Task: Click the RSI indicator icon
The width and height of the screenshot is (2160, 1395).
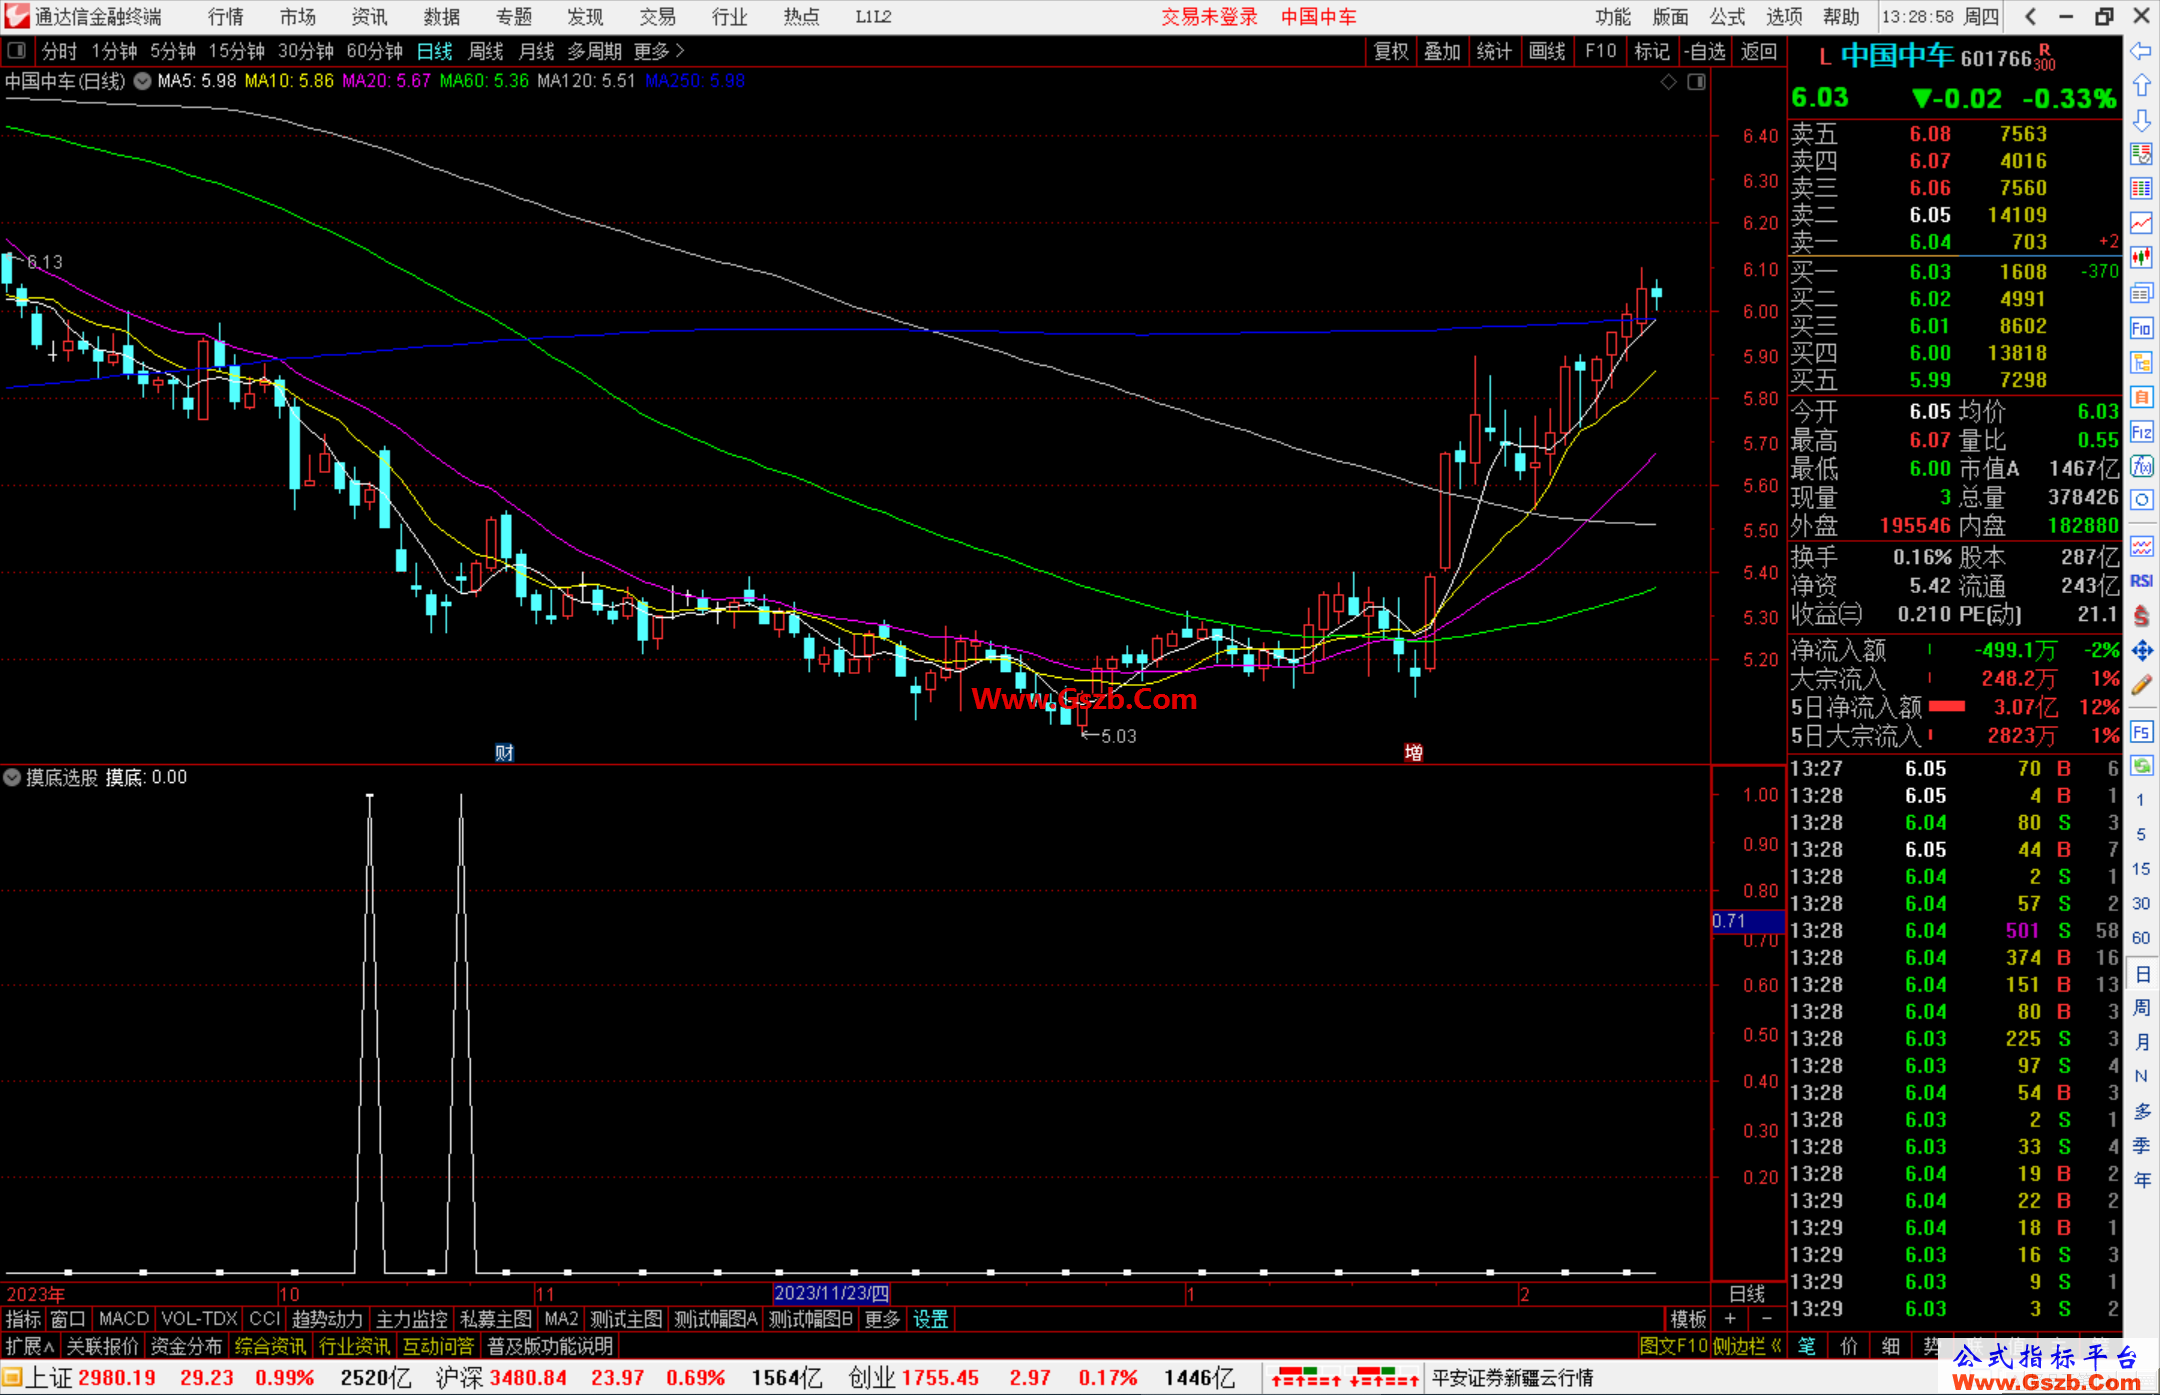Action: [x=2141, y=581]
